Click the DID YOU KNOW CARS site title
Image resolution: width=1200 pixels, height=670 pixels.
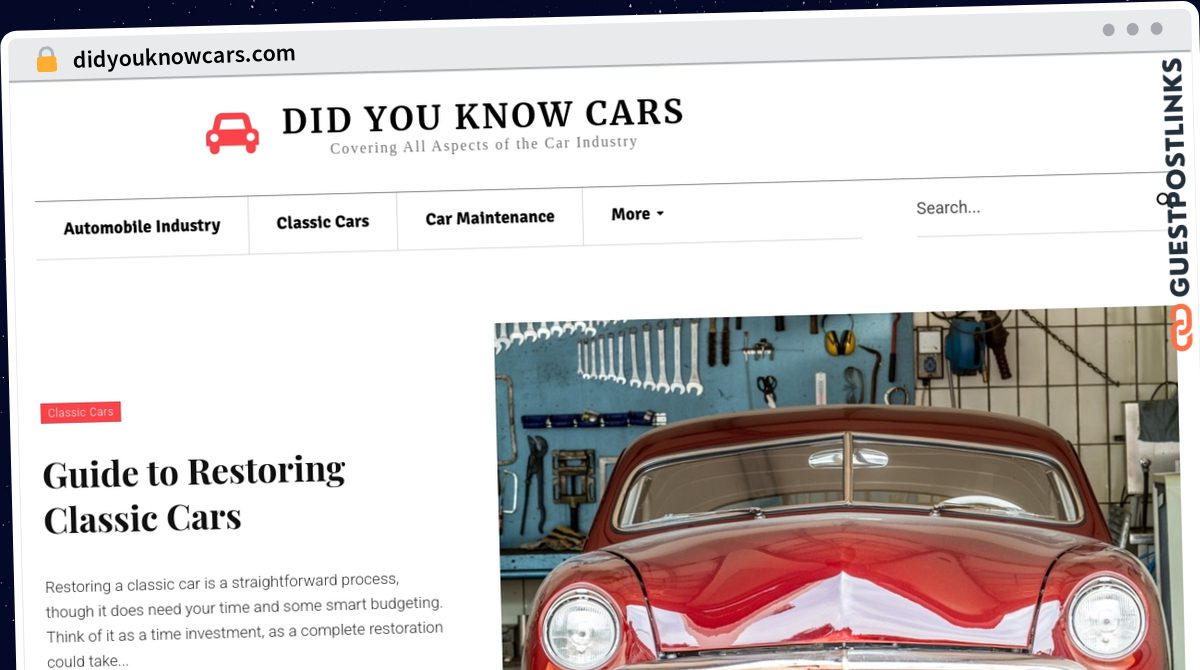[x=482, y=115]
